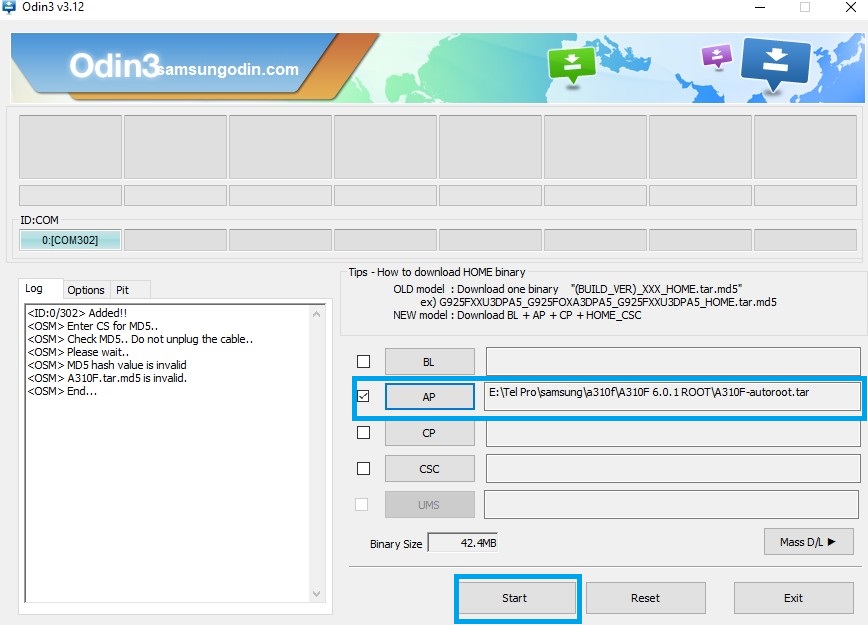Click the purple download icon in banner

(717, 56)
